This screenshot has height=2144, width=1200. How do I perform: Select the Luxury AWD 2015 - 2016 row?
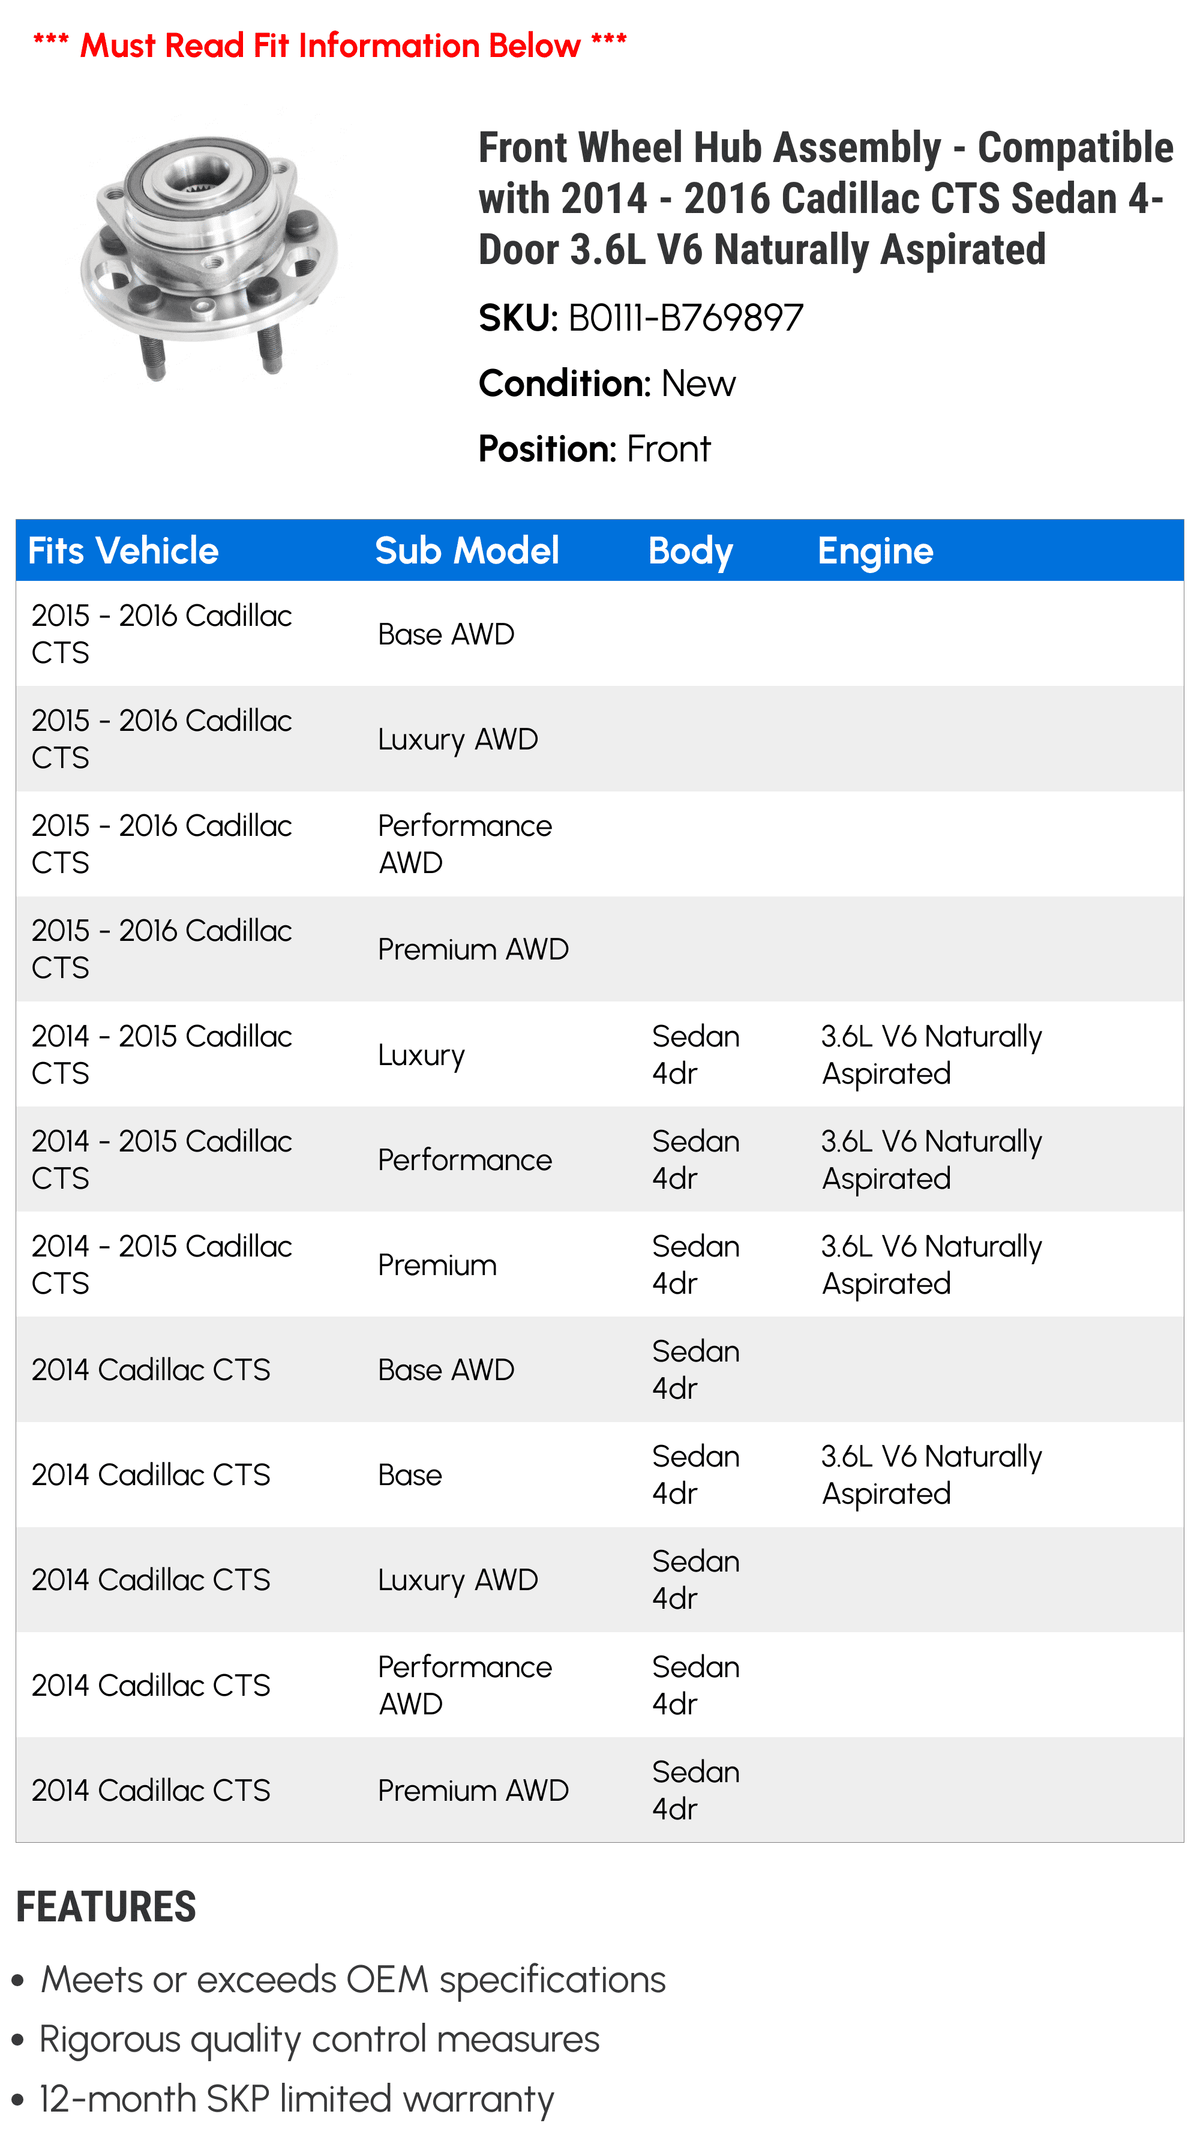pyautogui.click(x=600, y=739)
